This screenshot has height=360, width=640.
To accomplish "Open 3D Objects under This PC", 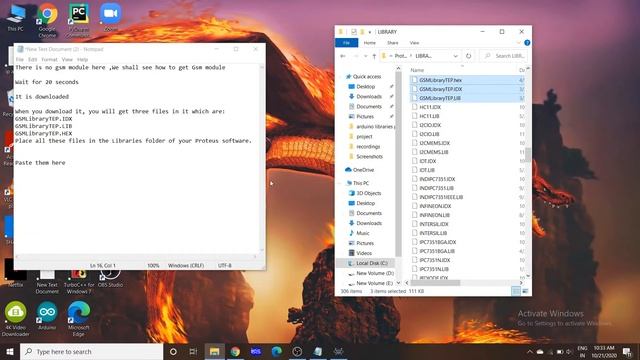I will click(x=365, y=193).
